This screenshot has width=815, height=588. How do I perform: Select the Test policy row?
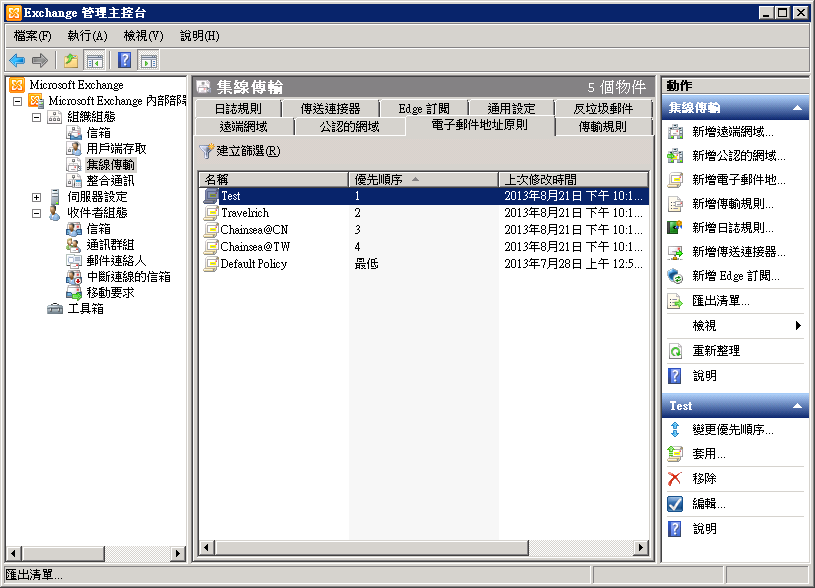click(x=424, y=196)
